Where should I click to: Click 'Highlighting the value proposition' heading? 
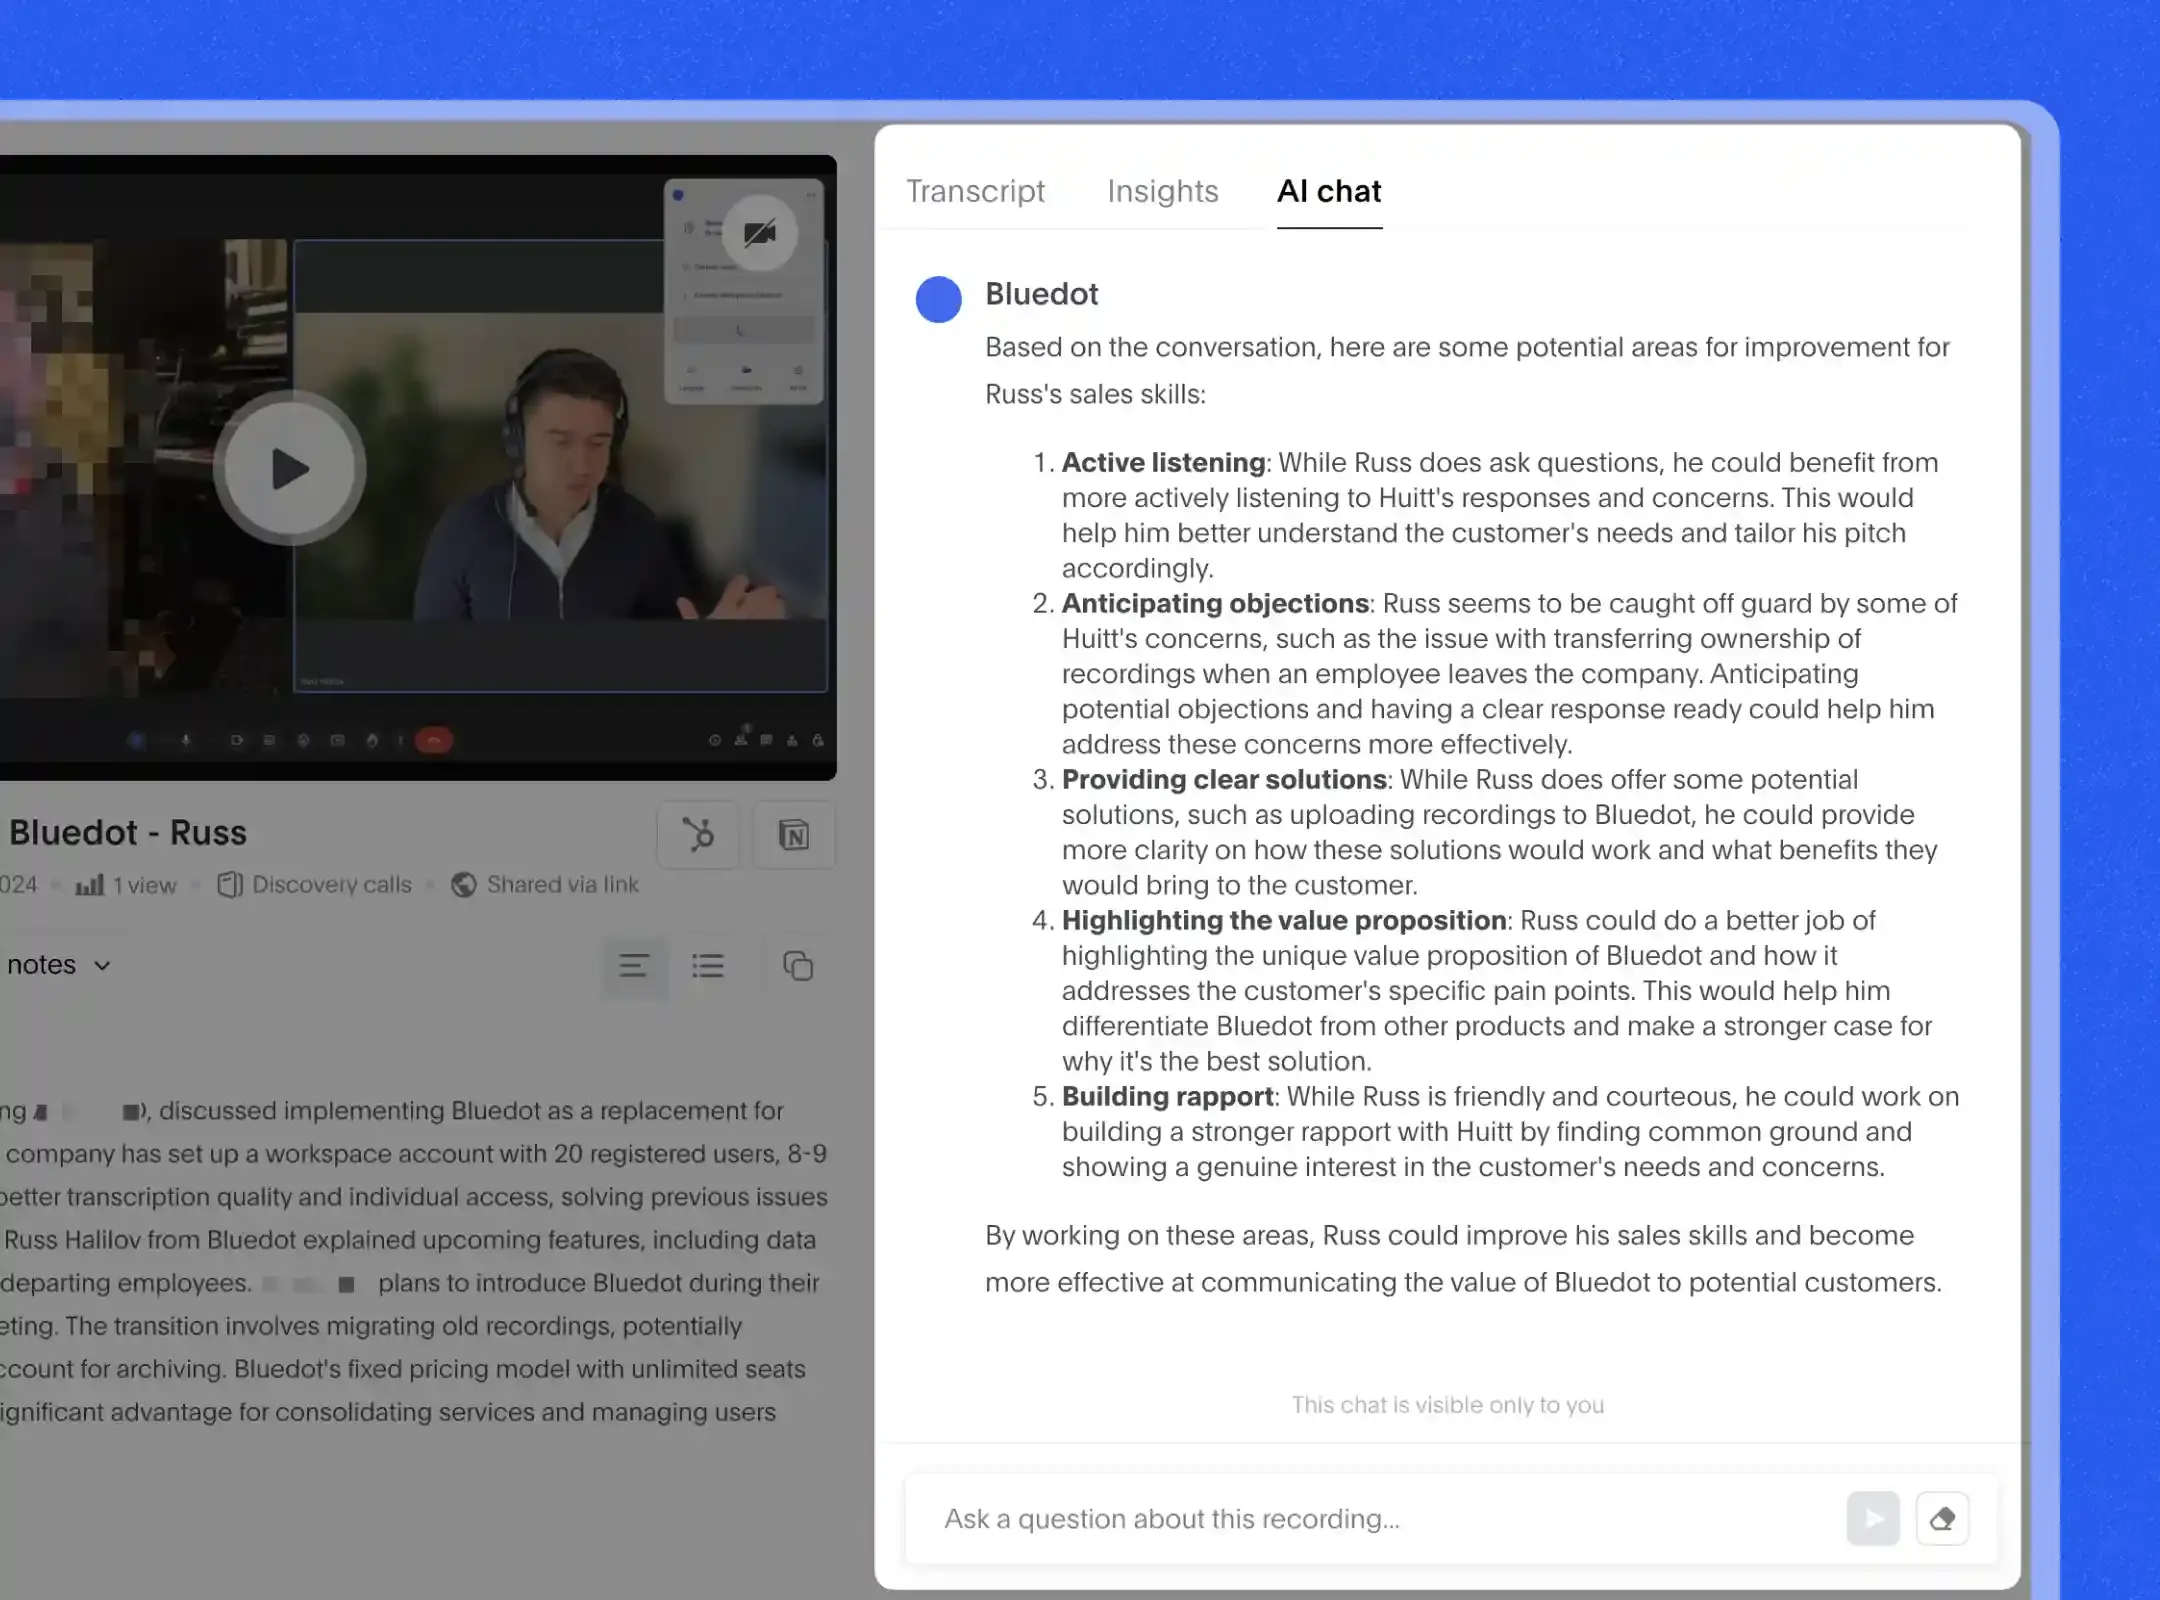coord(1284,920)
